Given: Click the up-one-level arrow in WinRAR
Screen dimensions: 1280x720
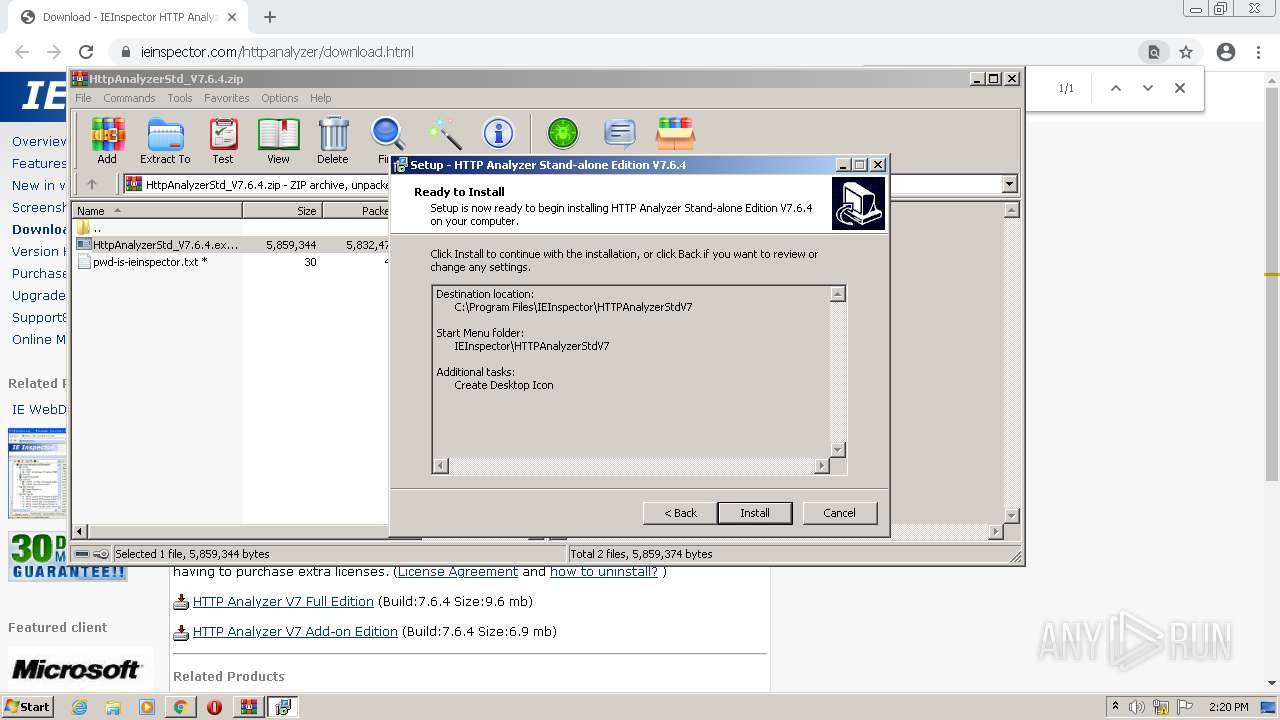Looking at the screenshot, I should pos(92,184).
